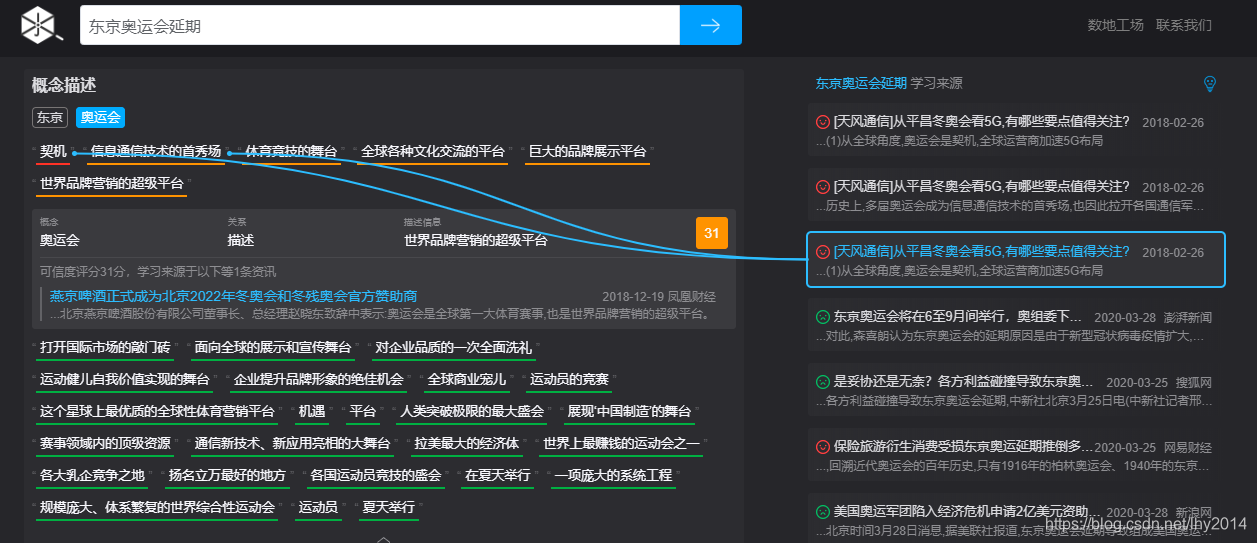Click the 拉美最大的经济体 tag
1257x543 pixels.
[466, 444]
